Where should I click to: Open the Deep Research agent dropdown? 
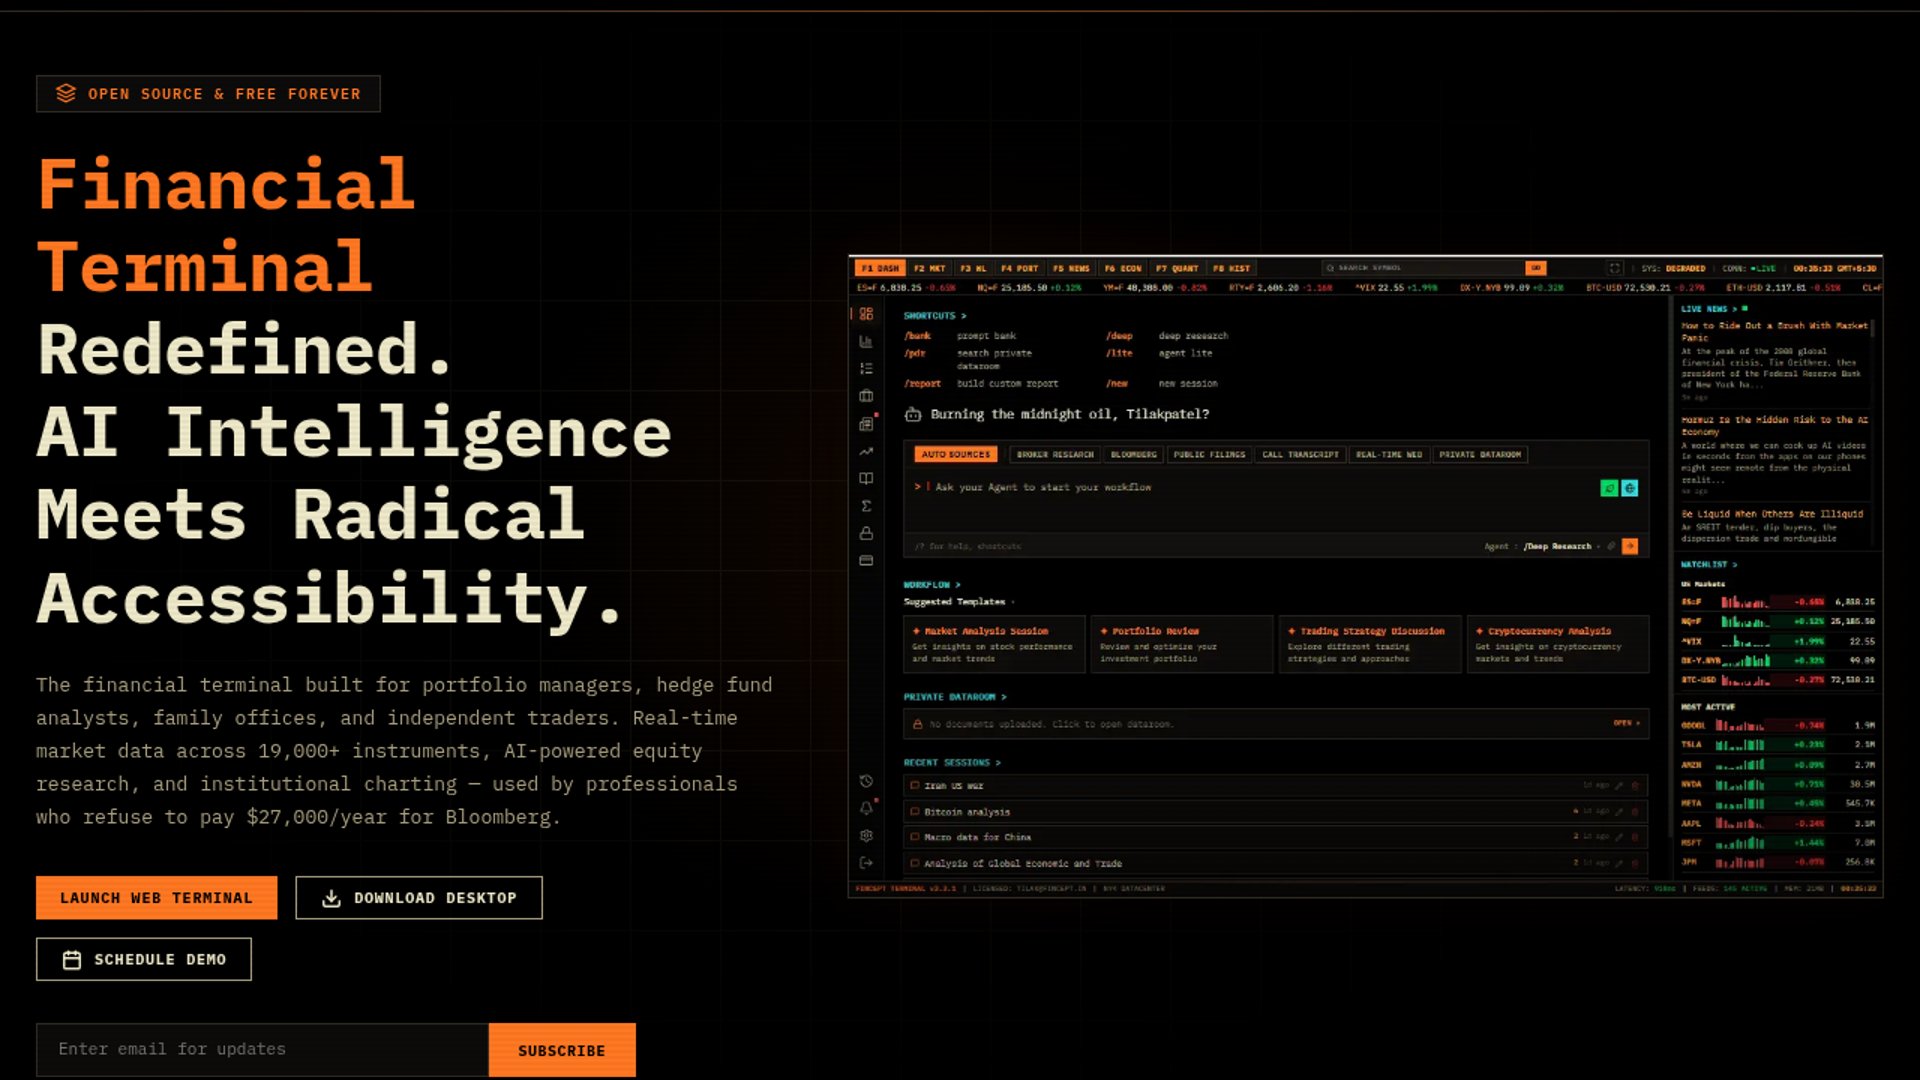[x=1558, y=546]
